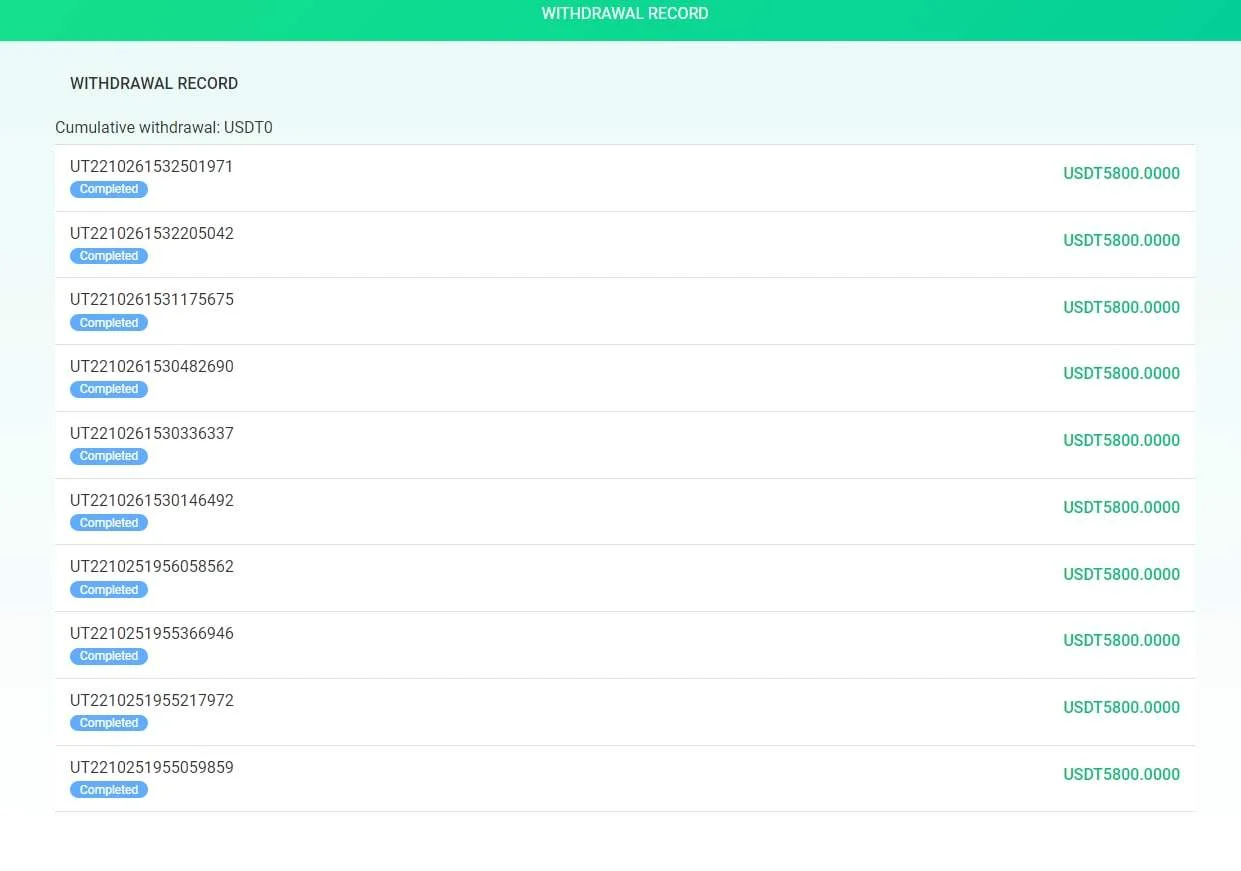Screen dimensions: 1241x871
Task: Click the green WITHDRAWAL RECORD header title
Action: click(x=625, y=14)
